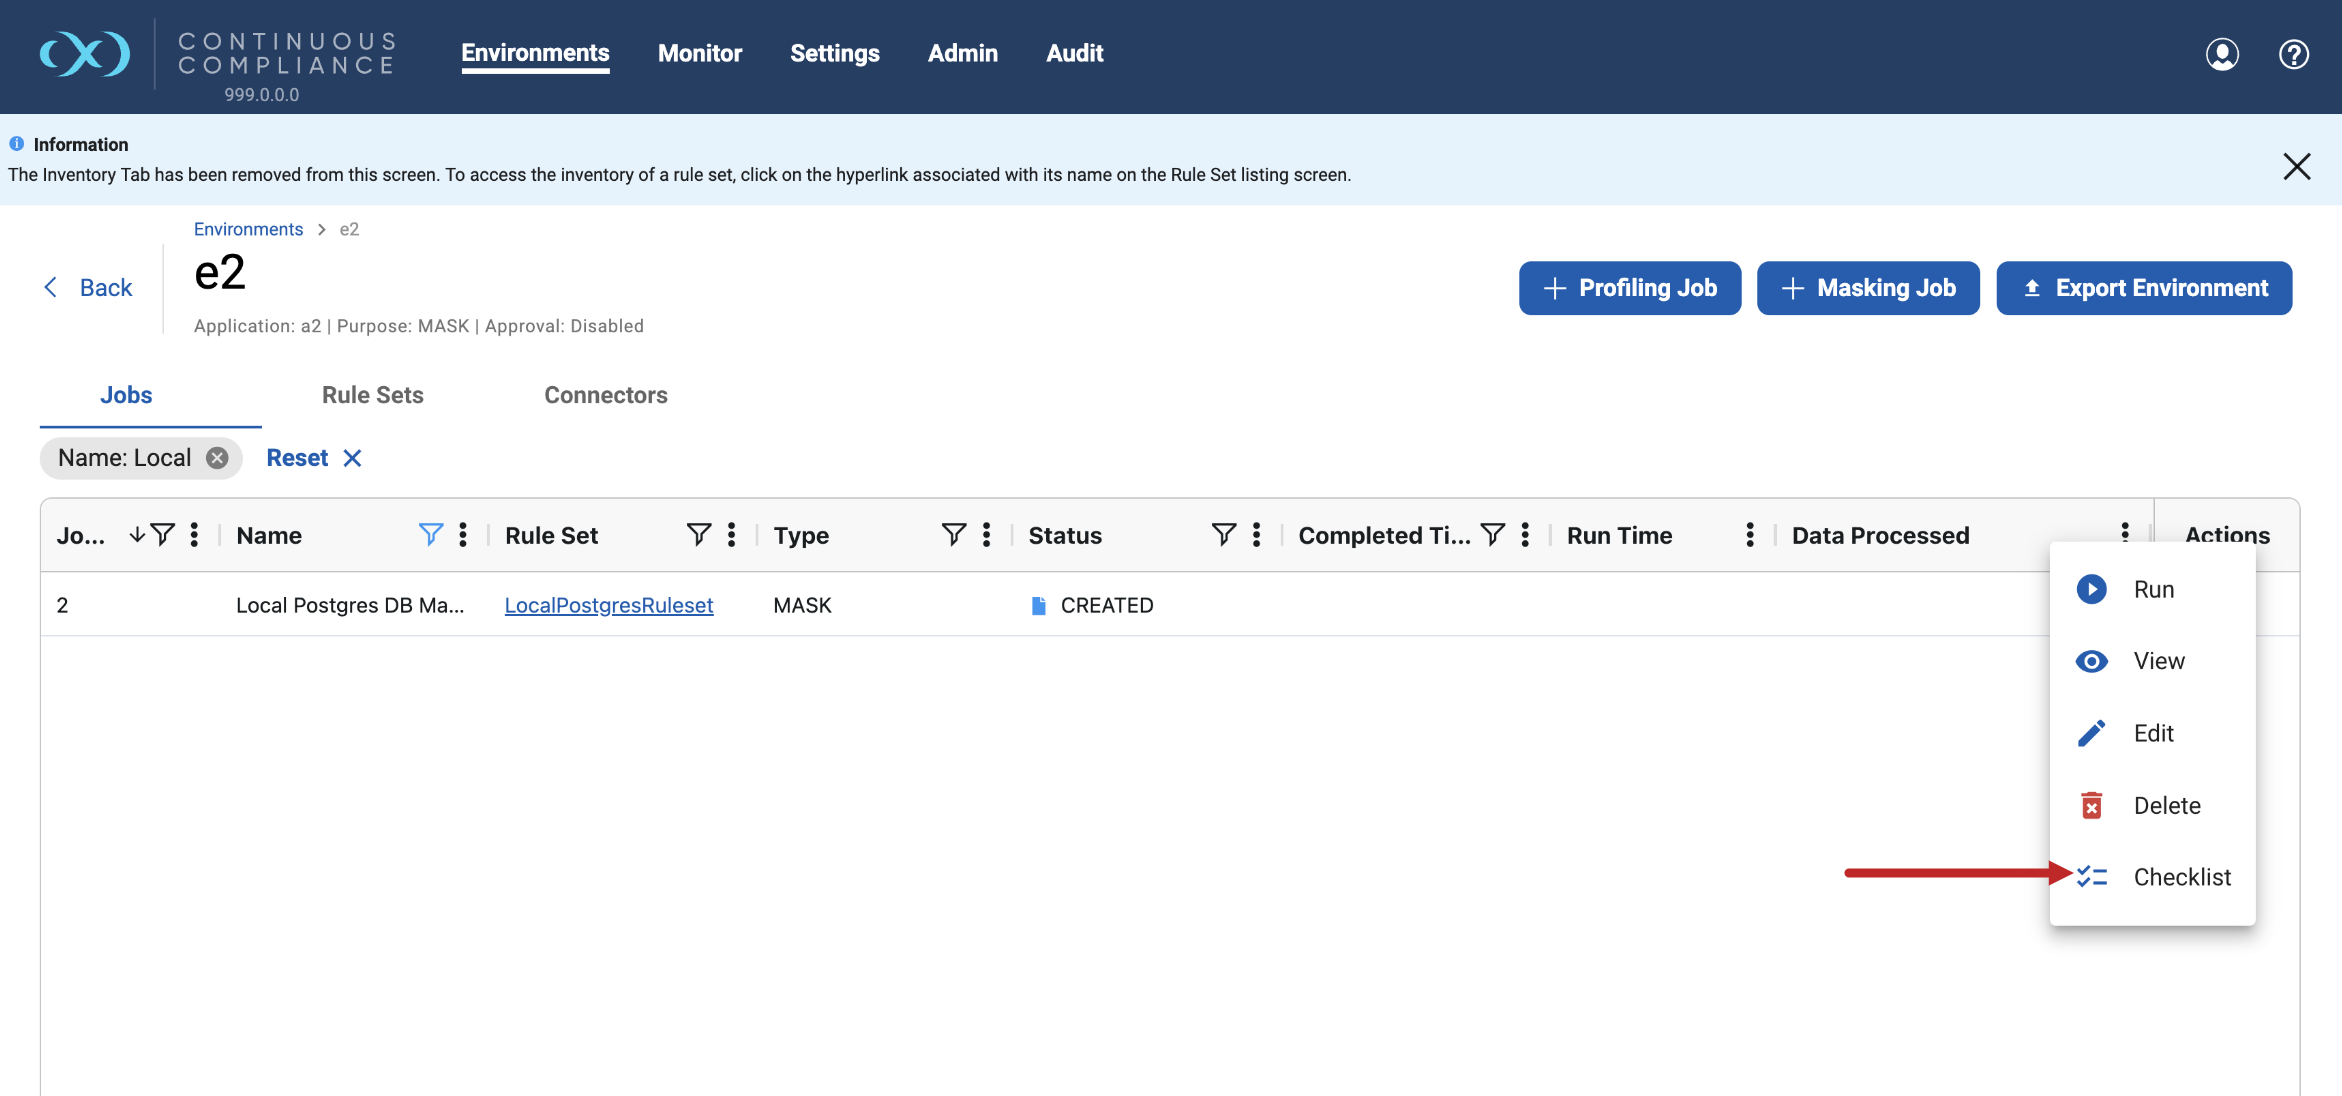Open Run Time column options menu
Screen dimensions: 2342x1096
coord(1749,535)
